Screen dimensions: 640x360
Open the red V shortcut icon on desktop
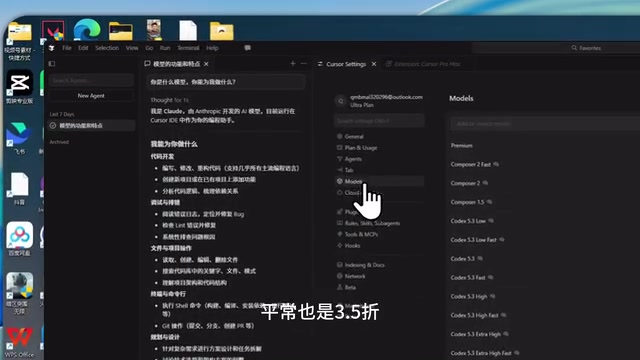pyautogui.click(x=53, y=31)
